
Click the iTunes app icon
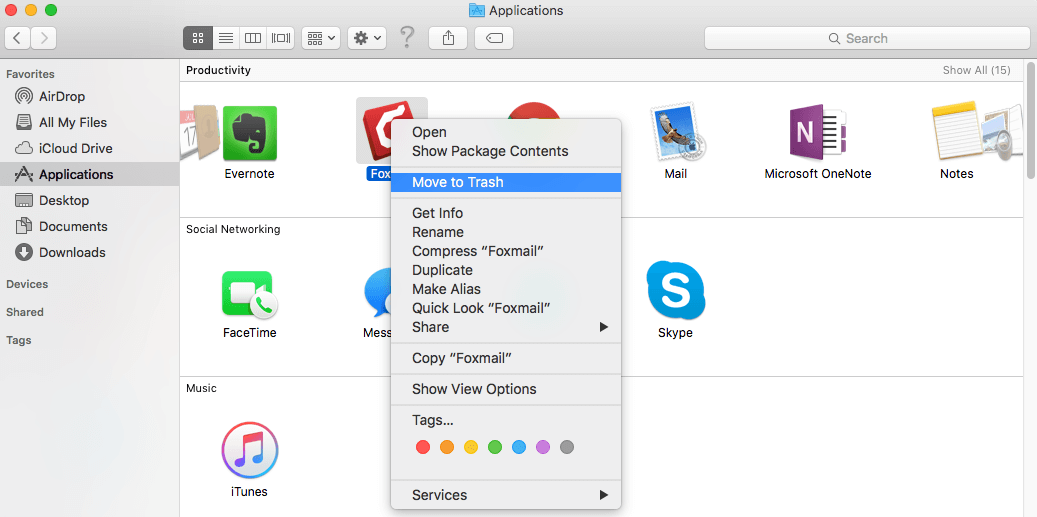pyautogui.click(x=249, y=450)
